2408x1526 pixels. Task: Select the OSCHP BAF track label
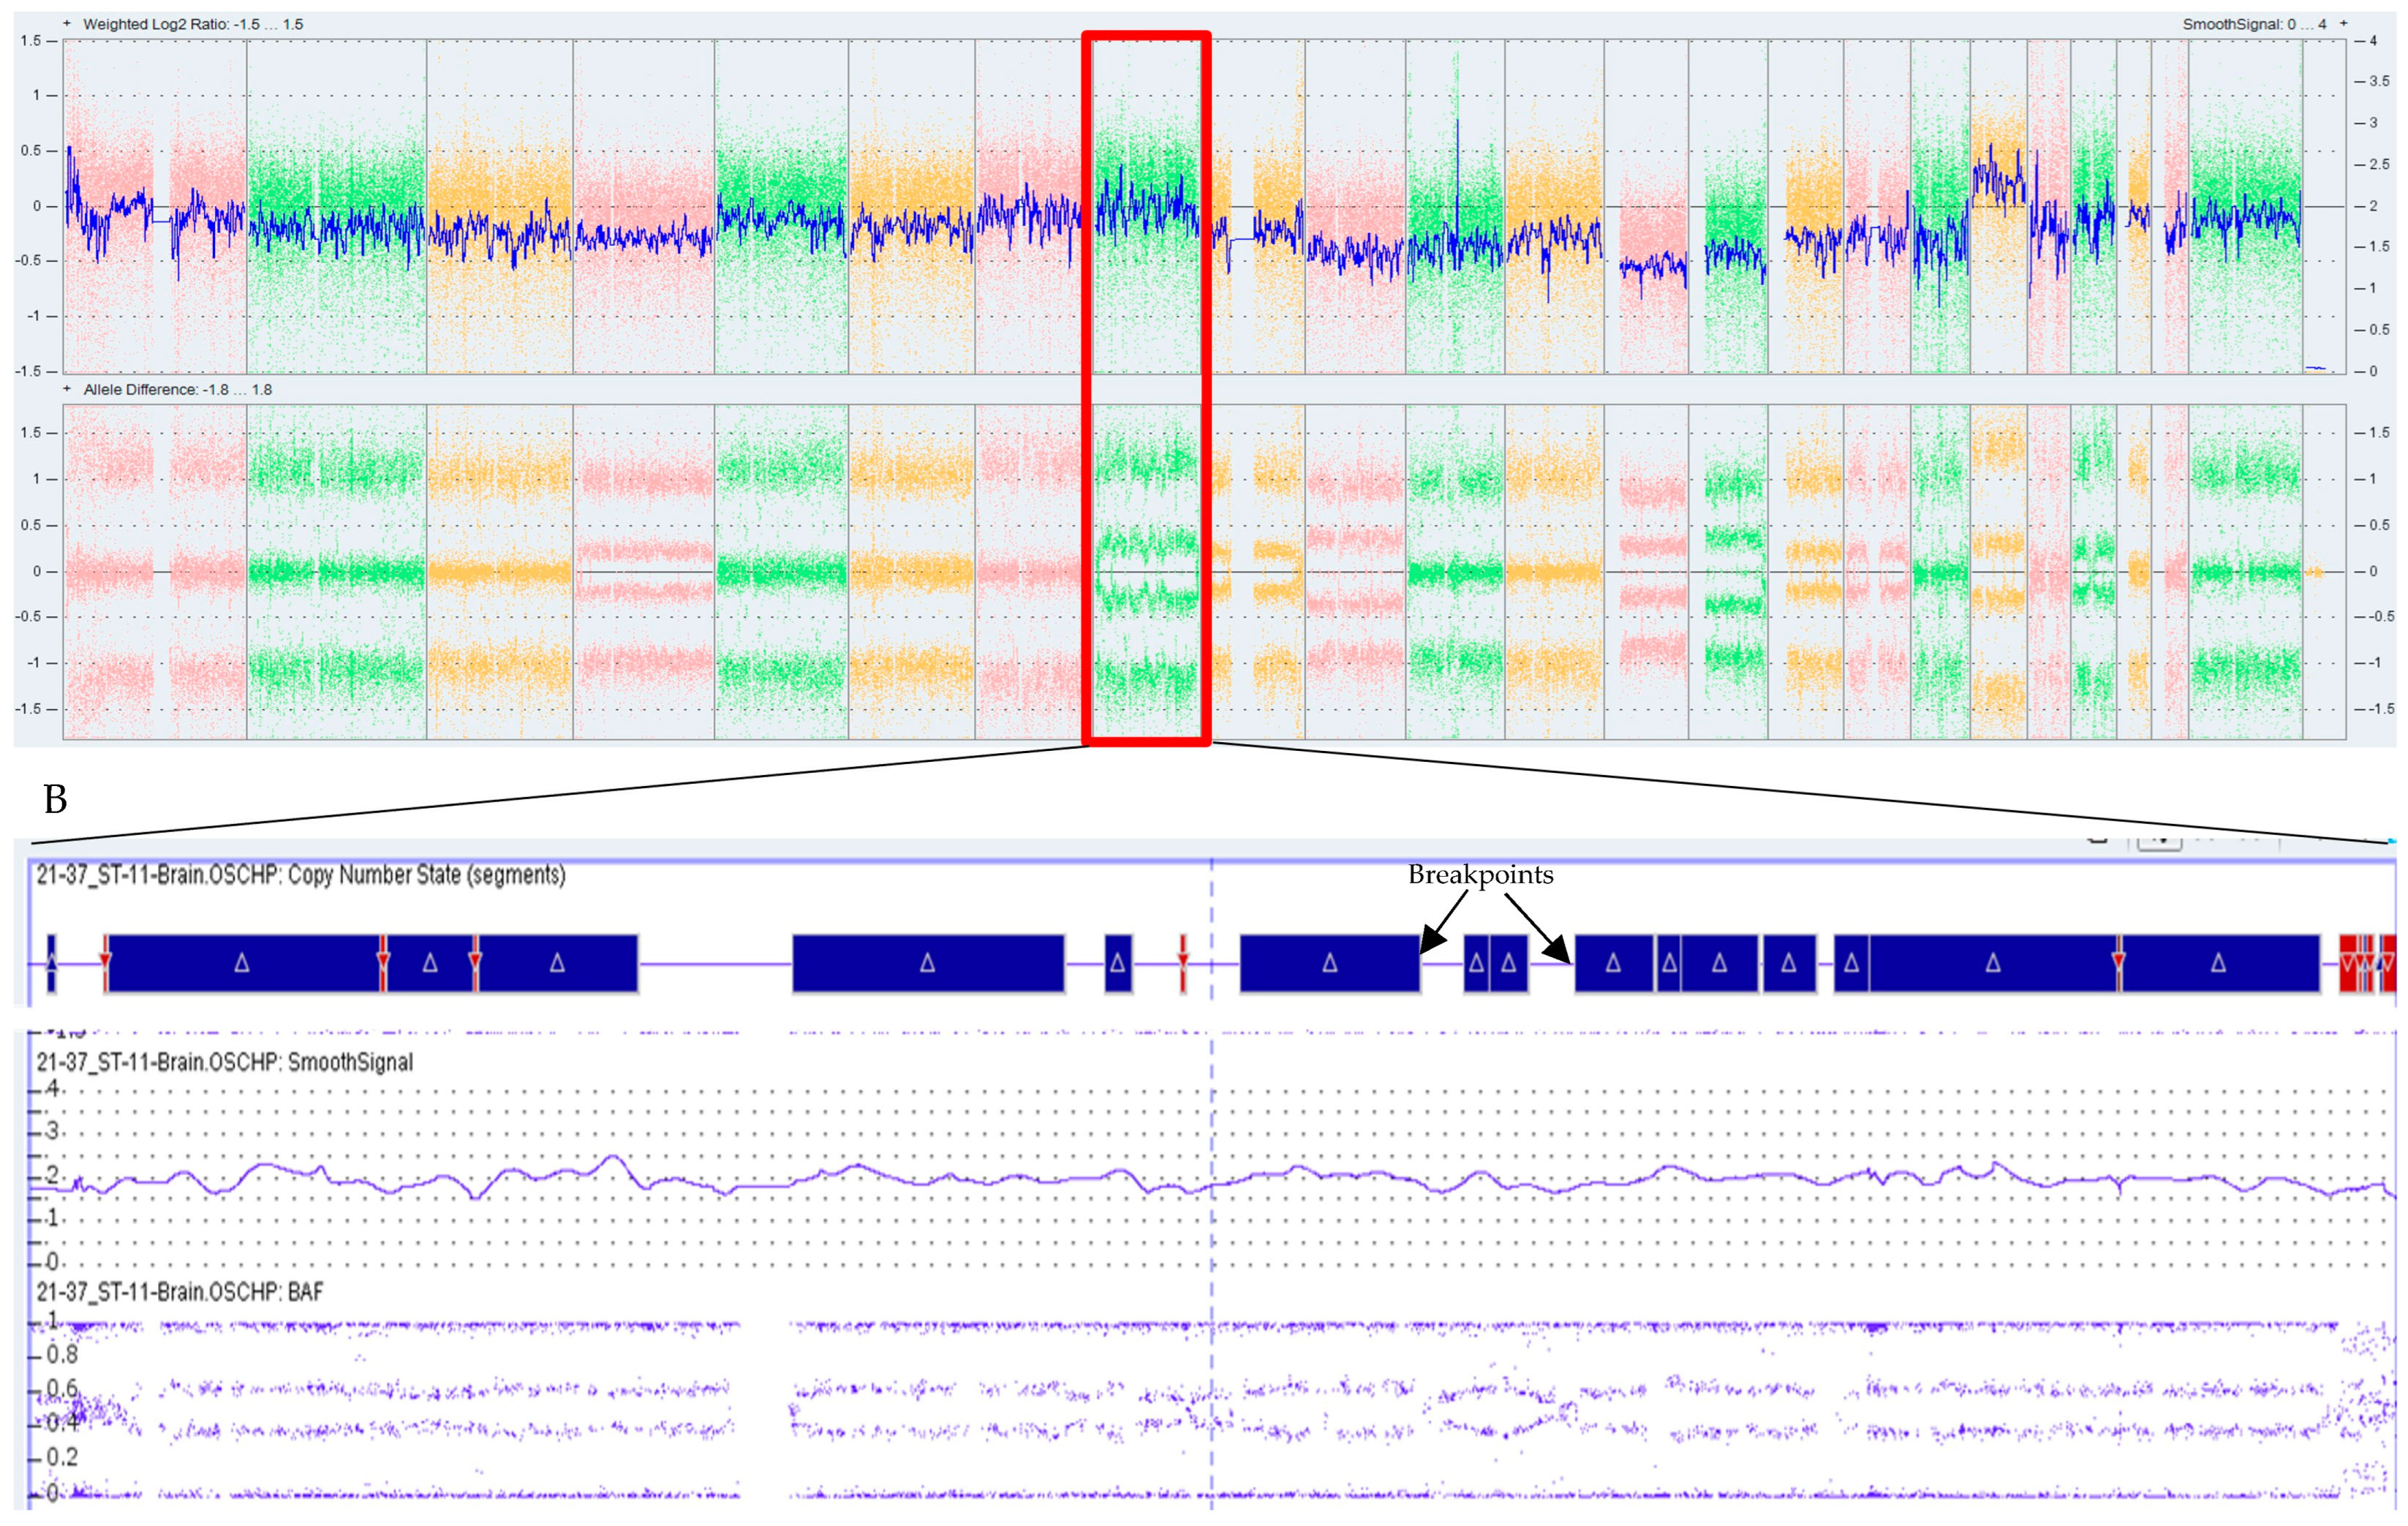[179, 1292]
